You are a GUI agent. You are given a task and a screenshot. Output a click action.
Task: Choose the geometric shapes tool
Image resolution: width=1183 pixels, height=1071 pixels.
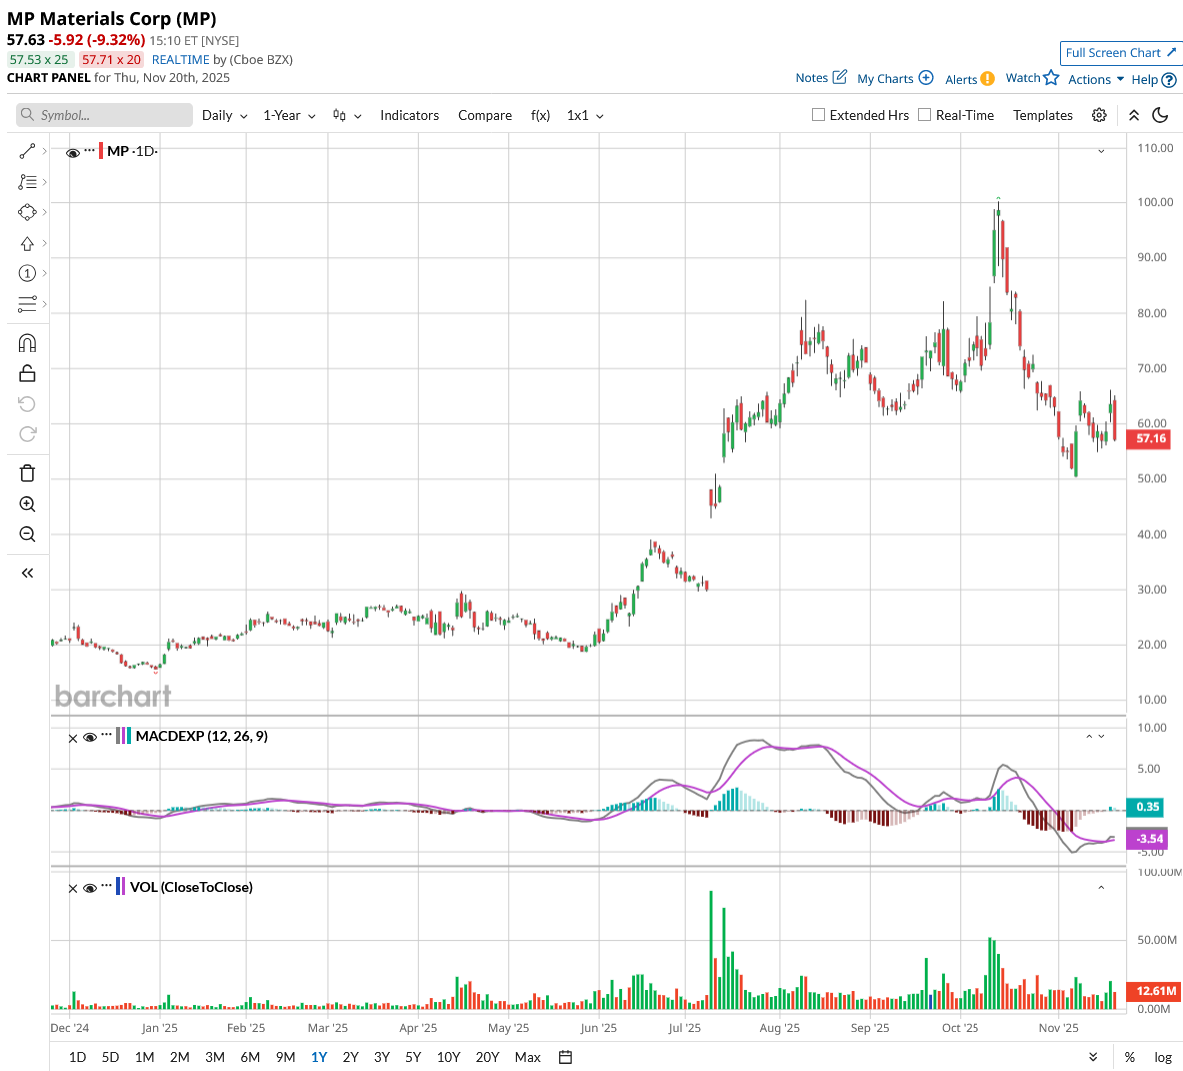[x=27, y=213]
